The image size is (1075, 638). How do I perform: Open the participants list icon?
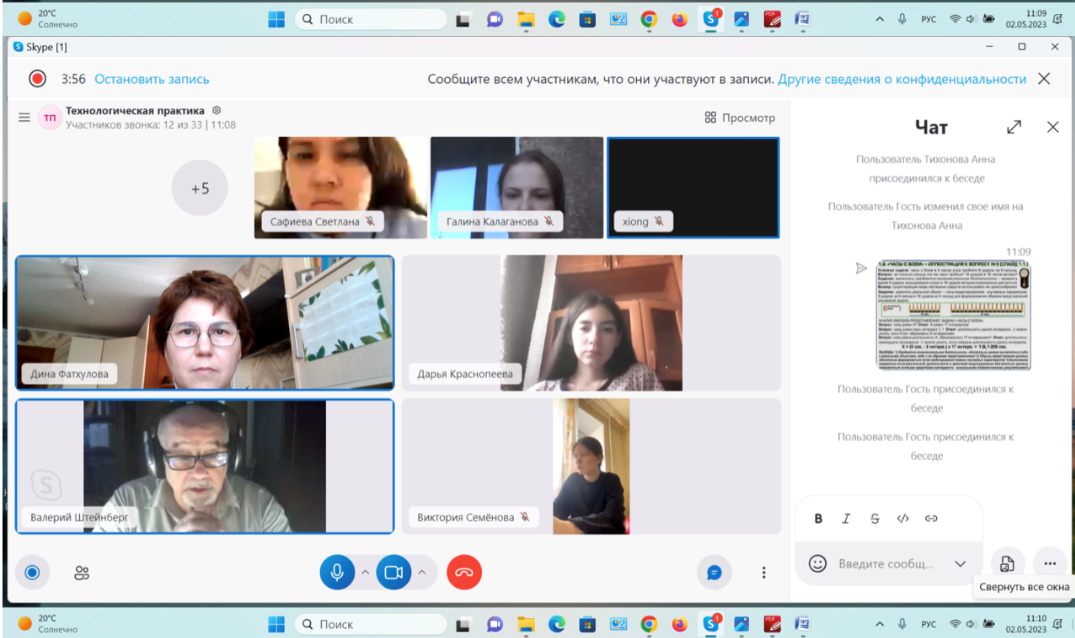[x=82, y=573]
